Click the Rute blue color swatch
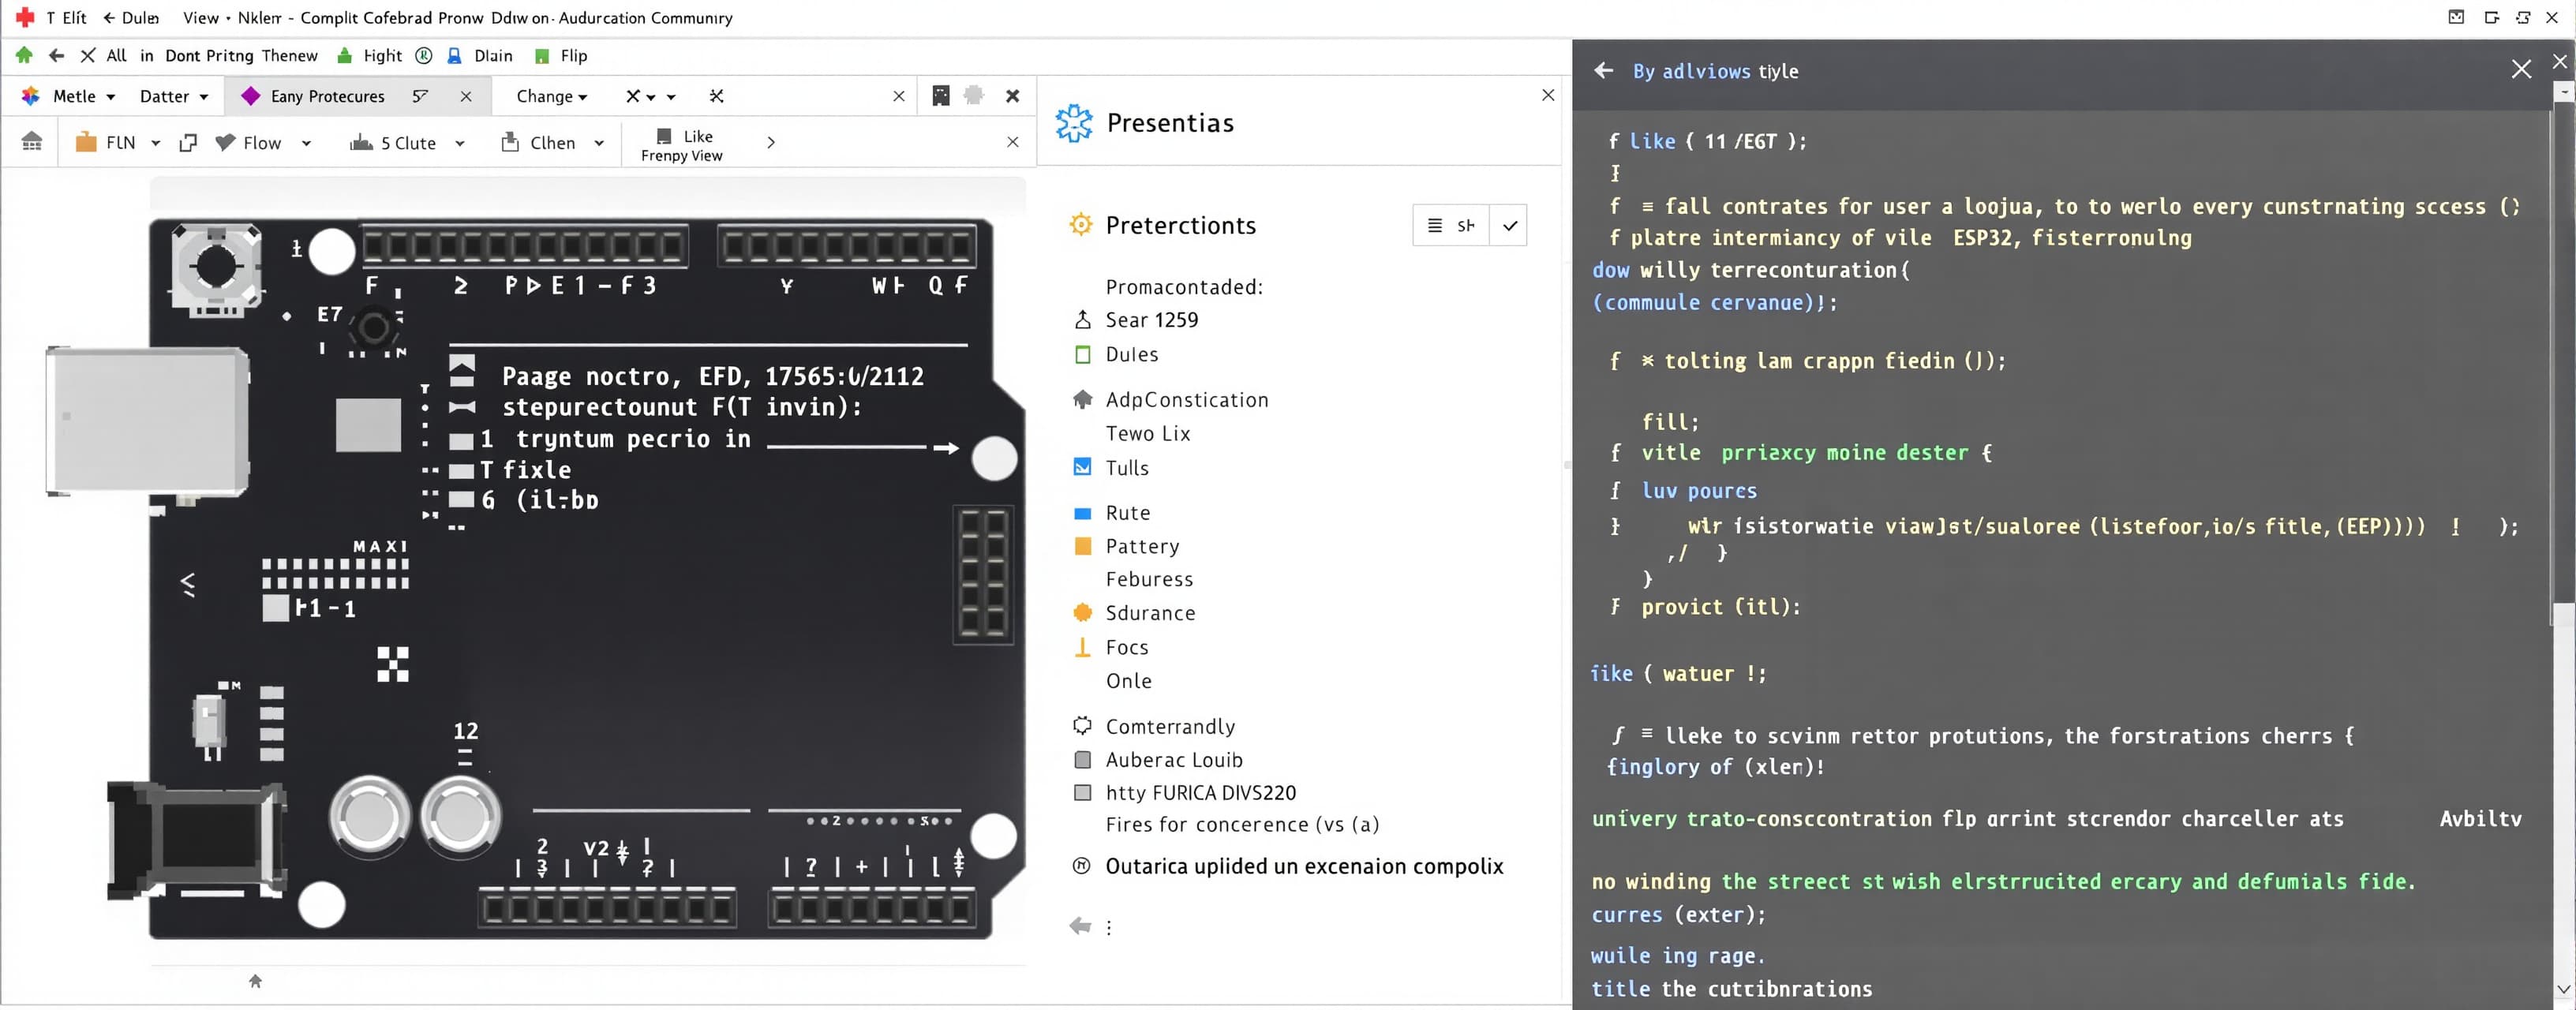 pos(1082,513)
